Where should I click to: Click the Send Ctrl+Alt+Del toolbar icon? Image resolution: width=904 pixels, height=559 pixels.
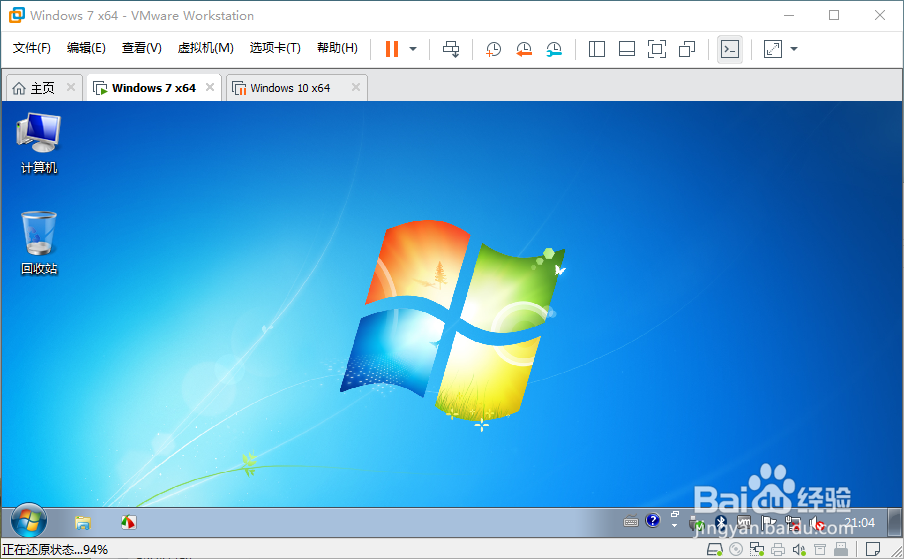tap(451, 49)
